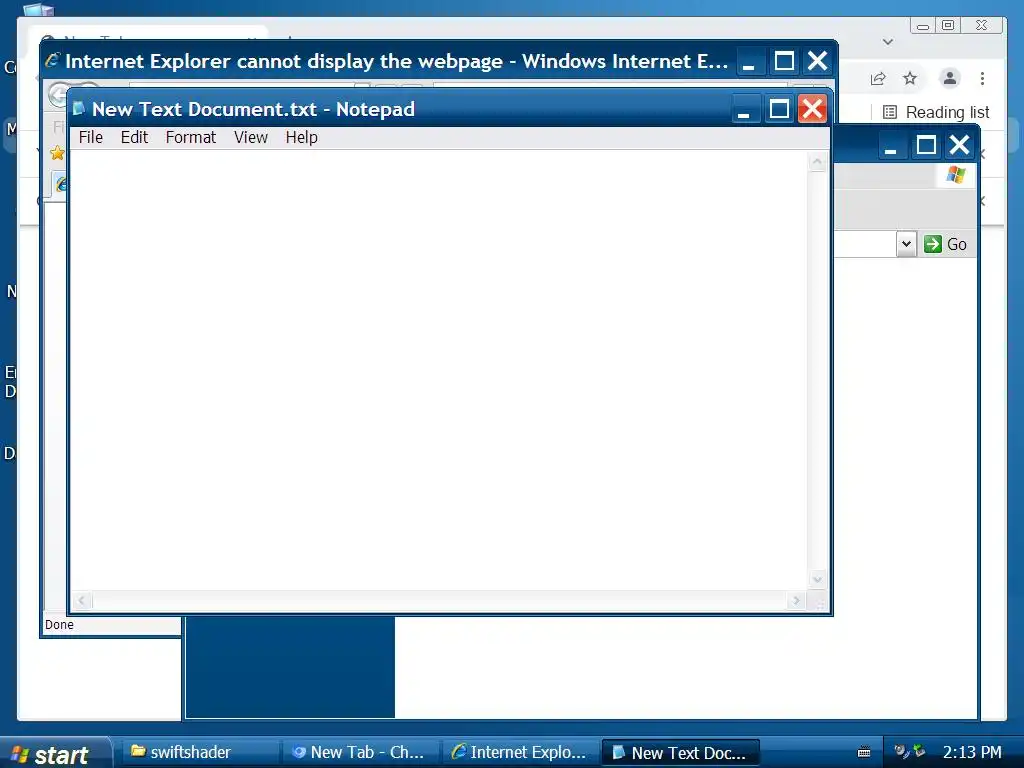Maximize the Internet Explorer window

tap(784, 61)
